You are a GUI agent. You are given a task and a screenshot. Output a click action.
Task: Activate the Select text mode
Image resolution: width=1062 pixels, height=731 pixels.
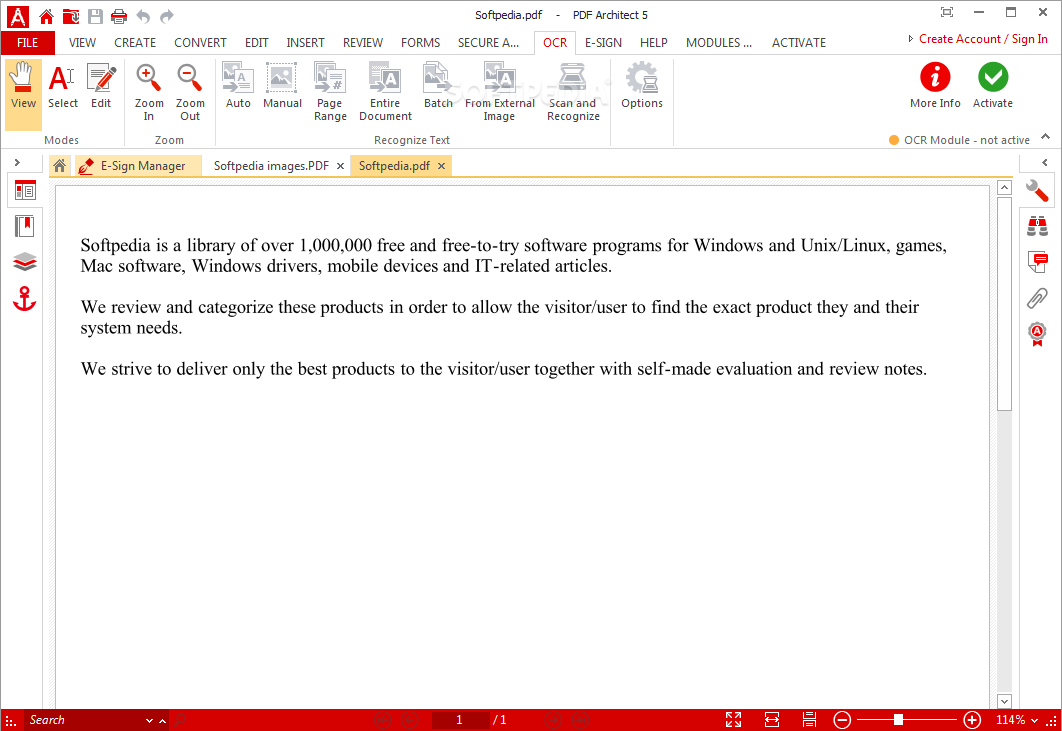pyautogui.click(x=62, y=87)
